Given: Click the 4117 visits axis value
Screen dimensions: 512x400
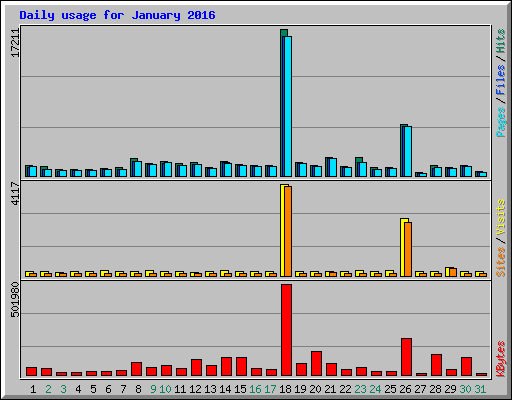Looking at the screenshot, I should [16, 193].
